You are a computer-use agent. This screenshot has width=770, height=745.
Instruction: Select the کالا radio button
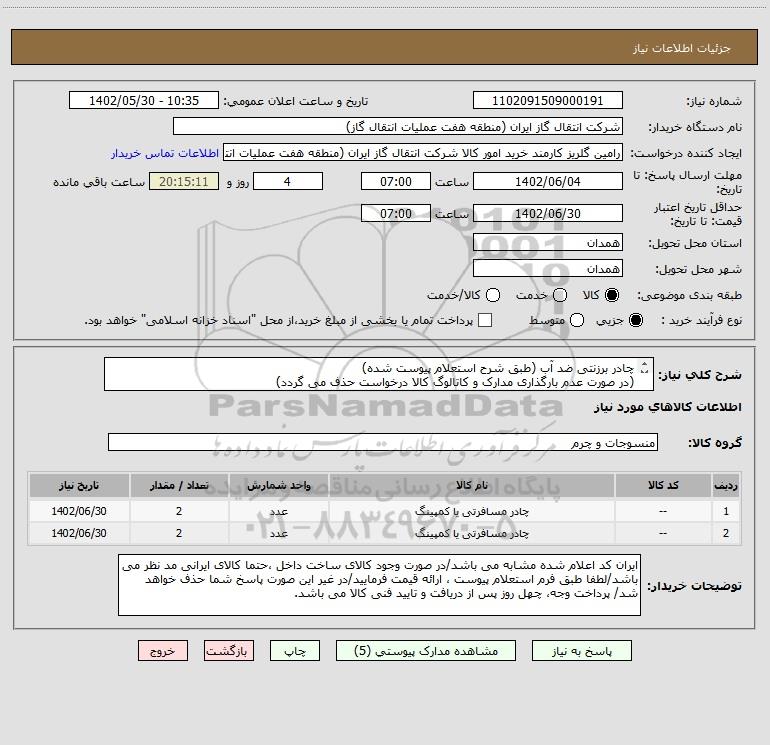pos(612,295)
